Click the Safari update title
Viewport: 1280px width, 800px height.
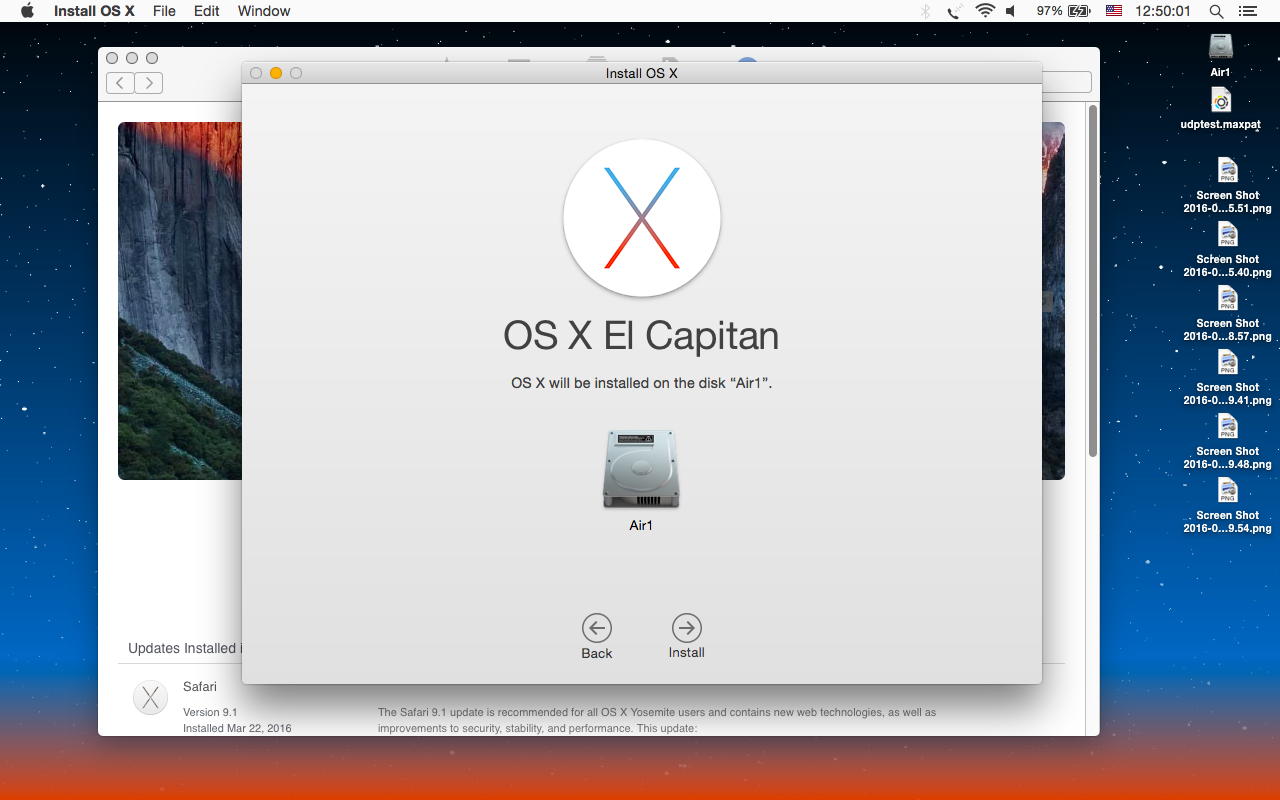tap(200, 686)
